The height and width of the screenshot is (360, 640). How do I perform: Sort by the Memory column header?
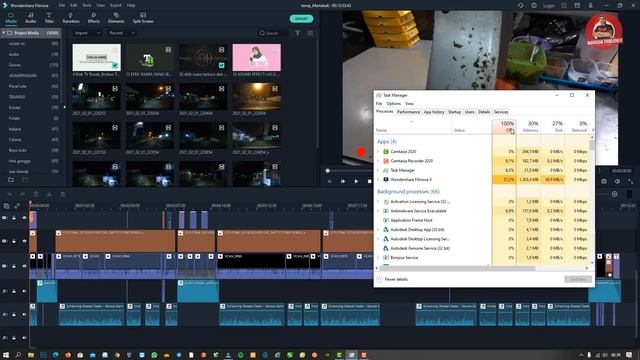click(529, 127)
